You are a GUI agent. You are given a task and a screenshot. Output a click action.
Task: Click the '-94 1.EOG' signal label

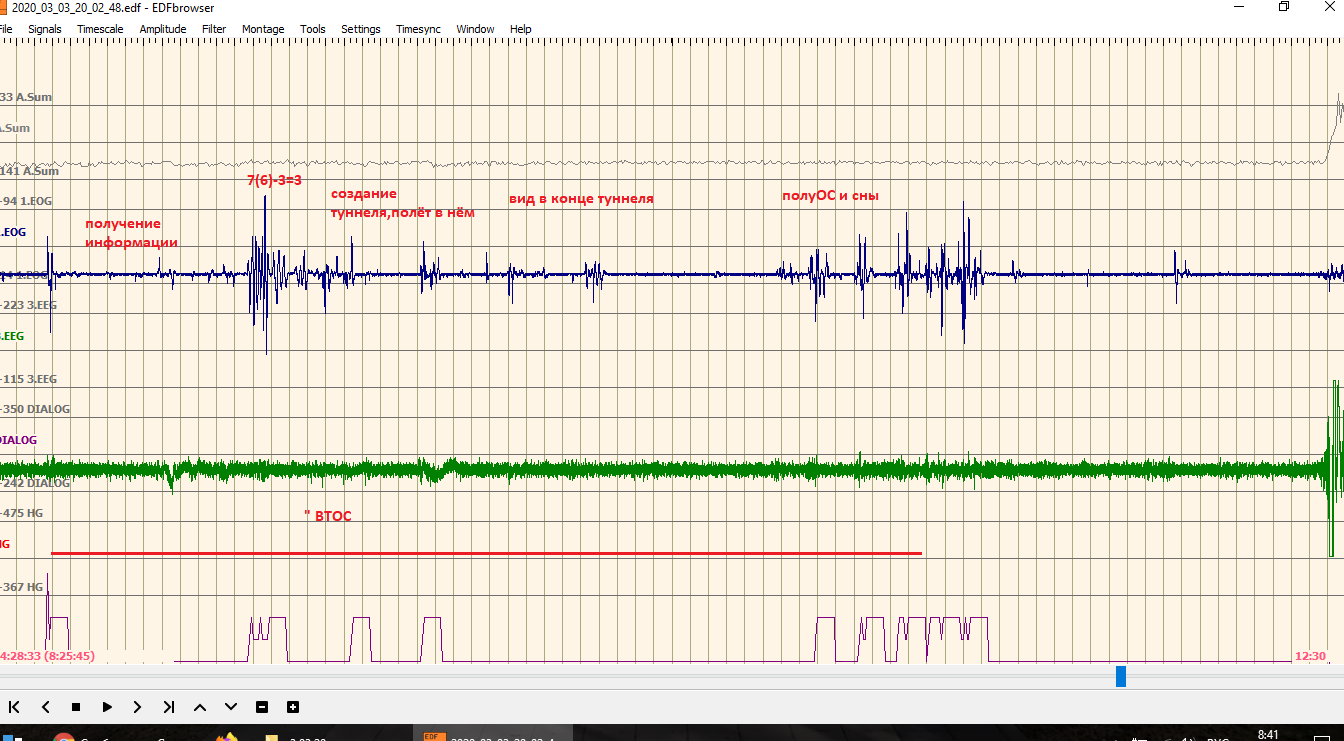[x=26, y=201]
